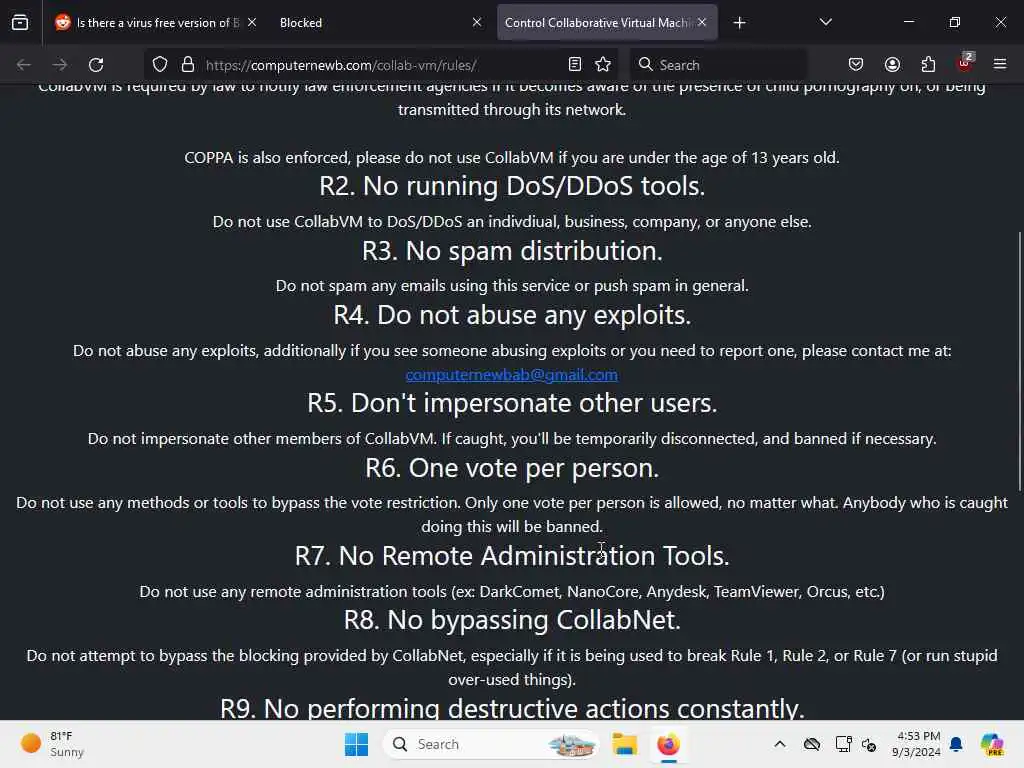Bookmark this page with the star
This screenshot has width=1024, height=768.
(603, 64)
